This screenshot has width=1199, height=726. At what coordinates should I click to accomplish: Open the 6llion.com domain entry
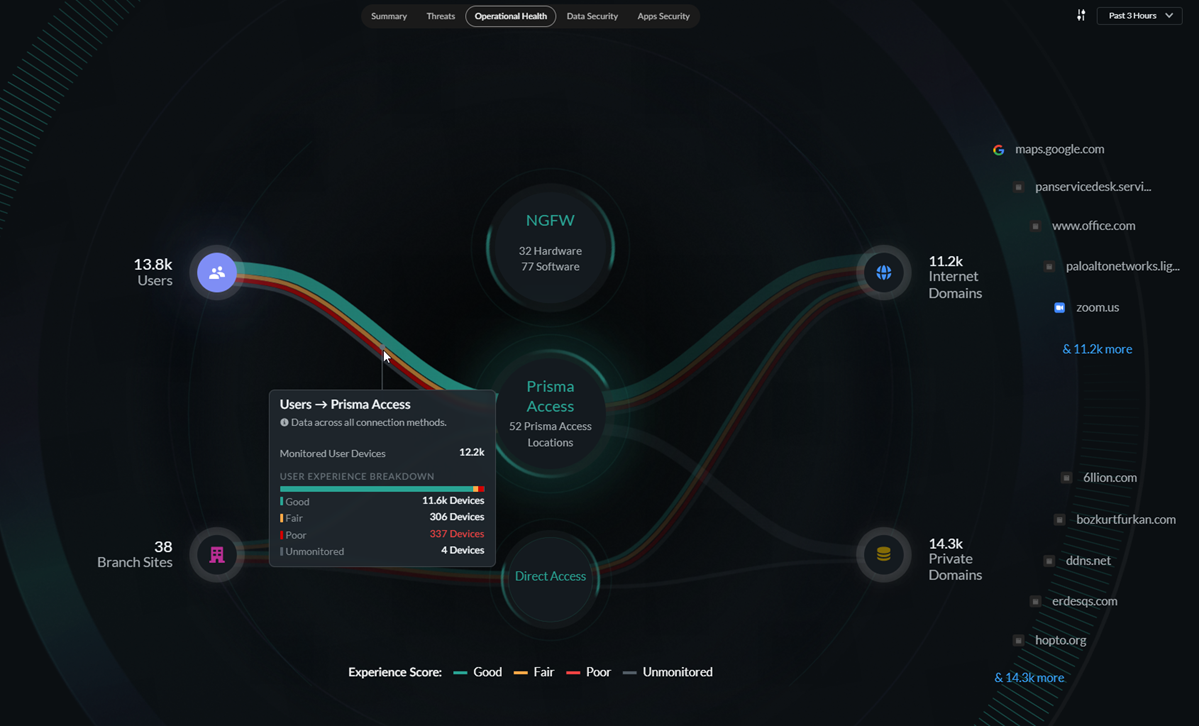click(1110, 477)
